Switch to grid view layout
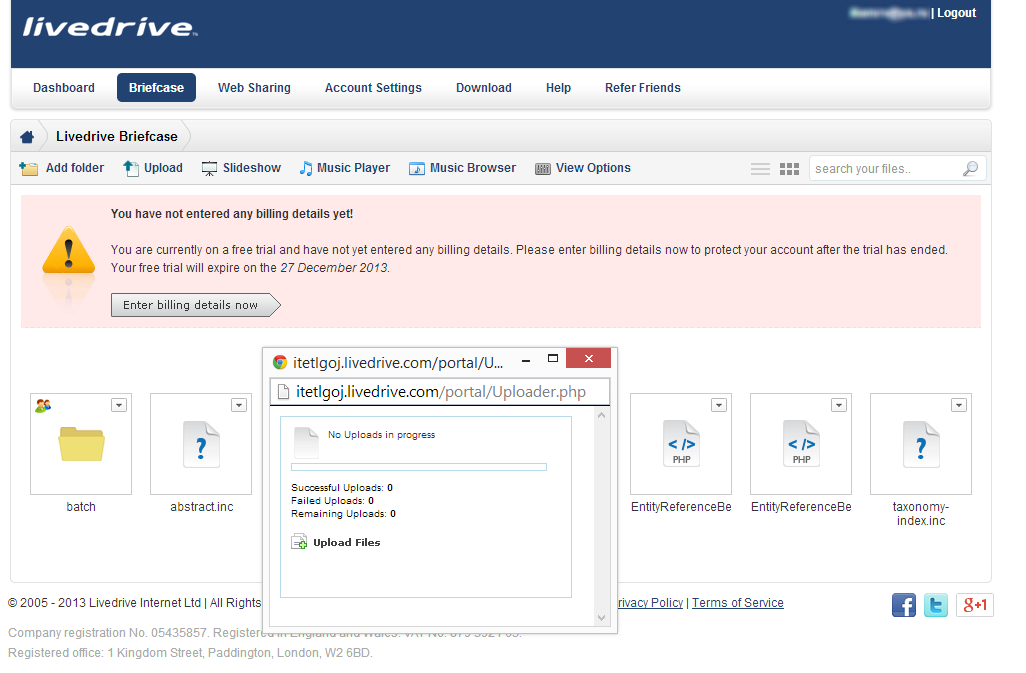 (790, 169)
